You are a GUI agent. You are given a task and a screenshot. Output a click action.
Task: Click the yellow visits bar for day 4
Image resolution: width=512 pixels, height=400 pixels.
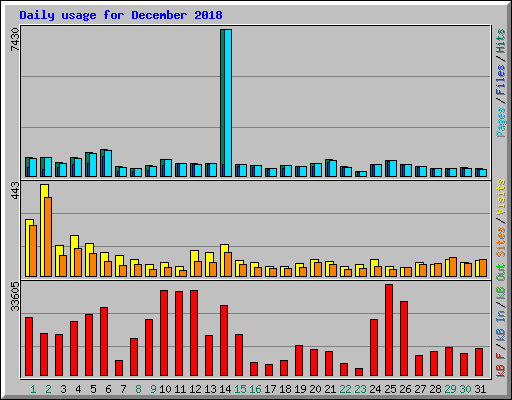[x=73, y=256]
